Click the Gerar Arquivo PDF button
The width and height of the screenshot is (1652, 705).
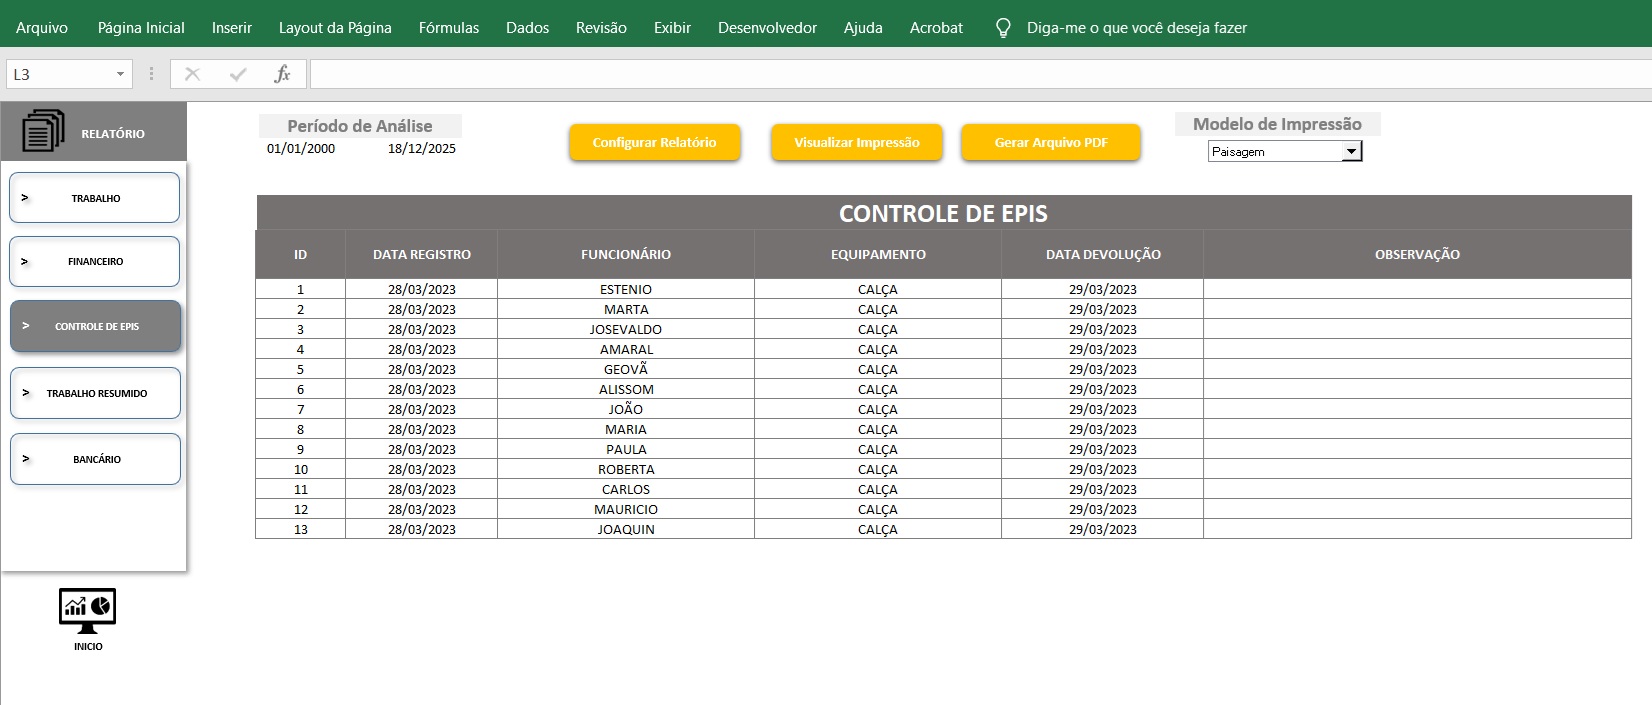[1051, 142]
